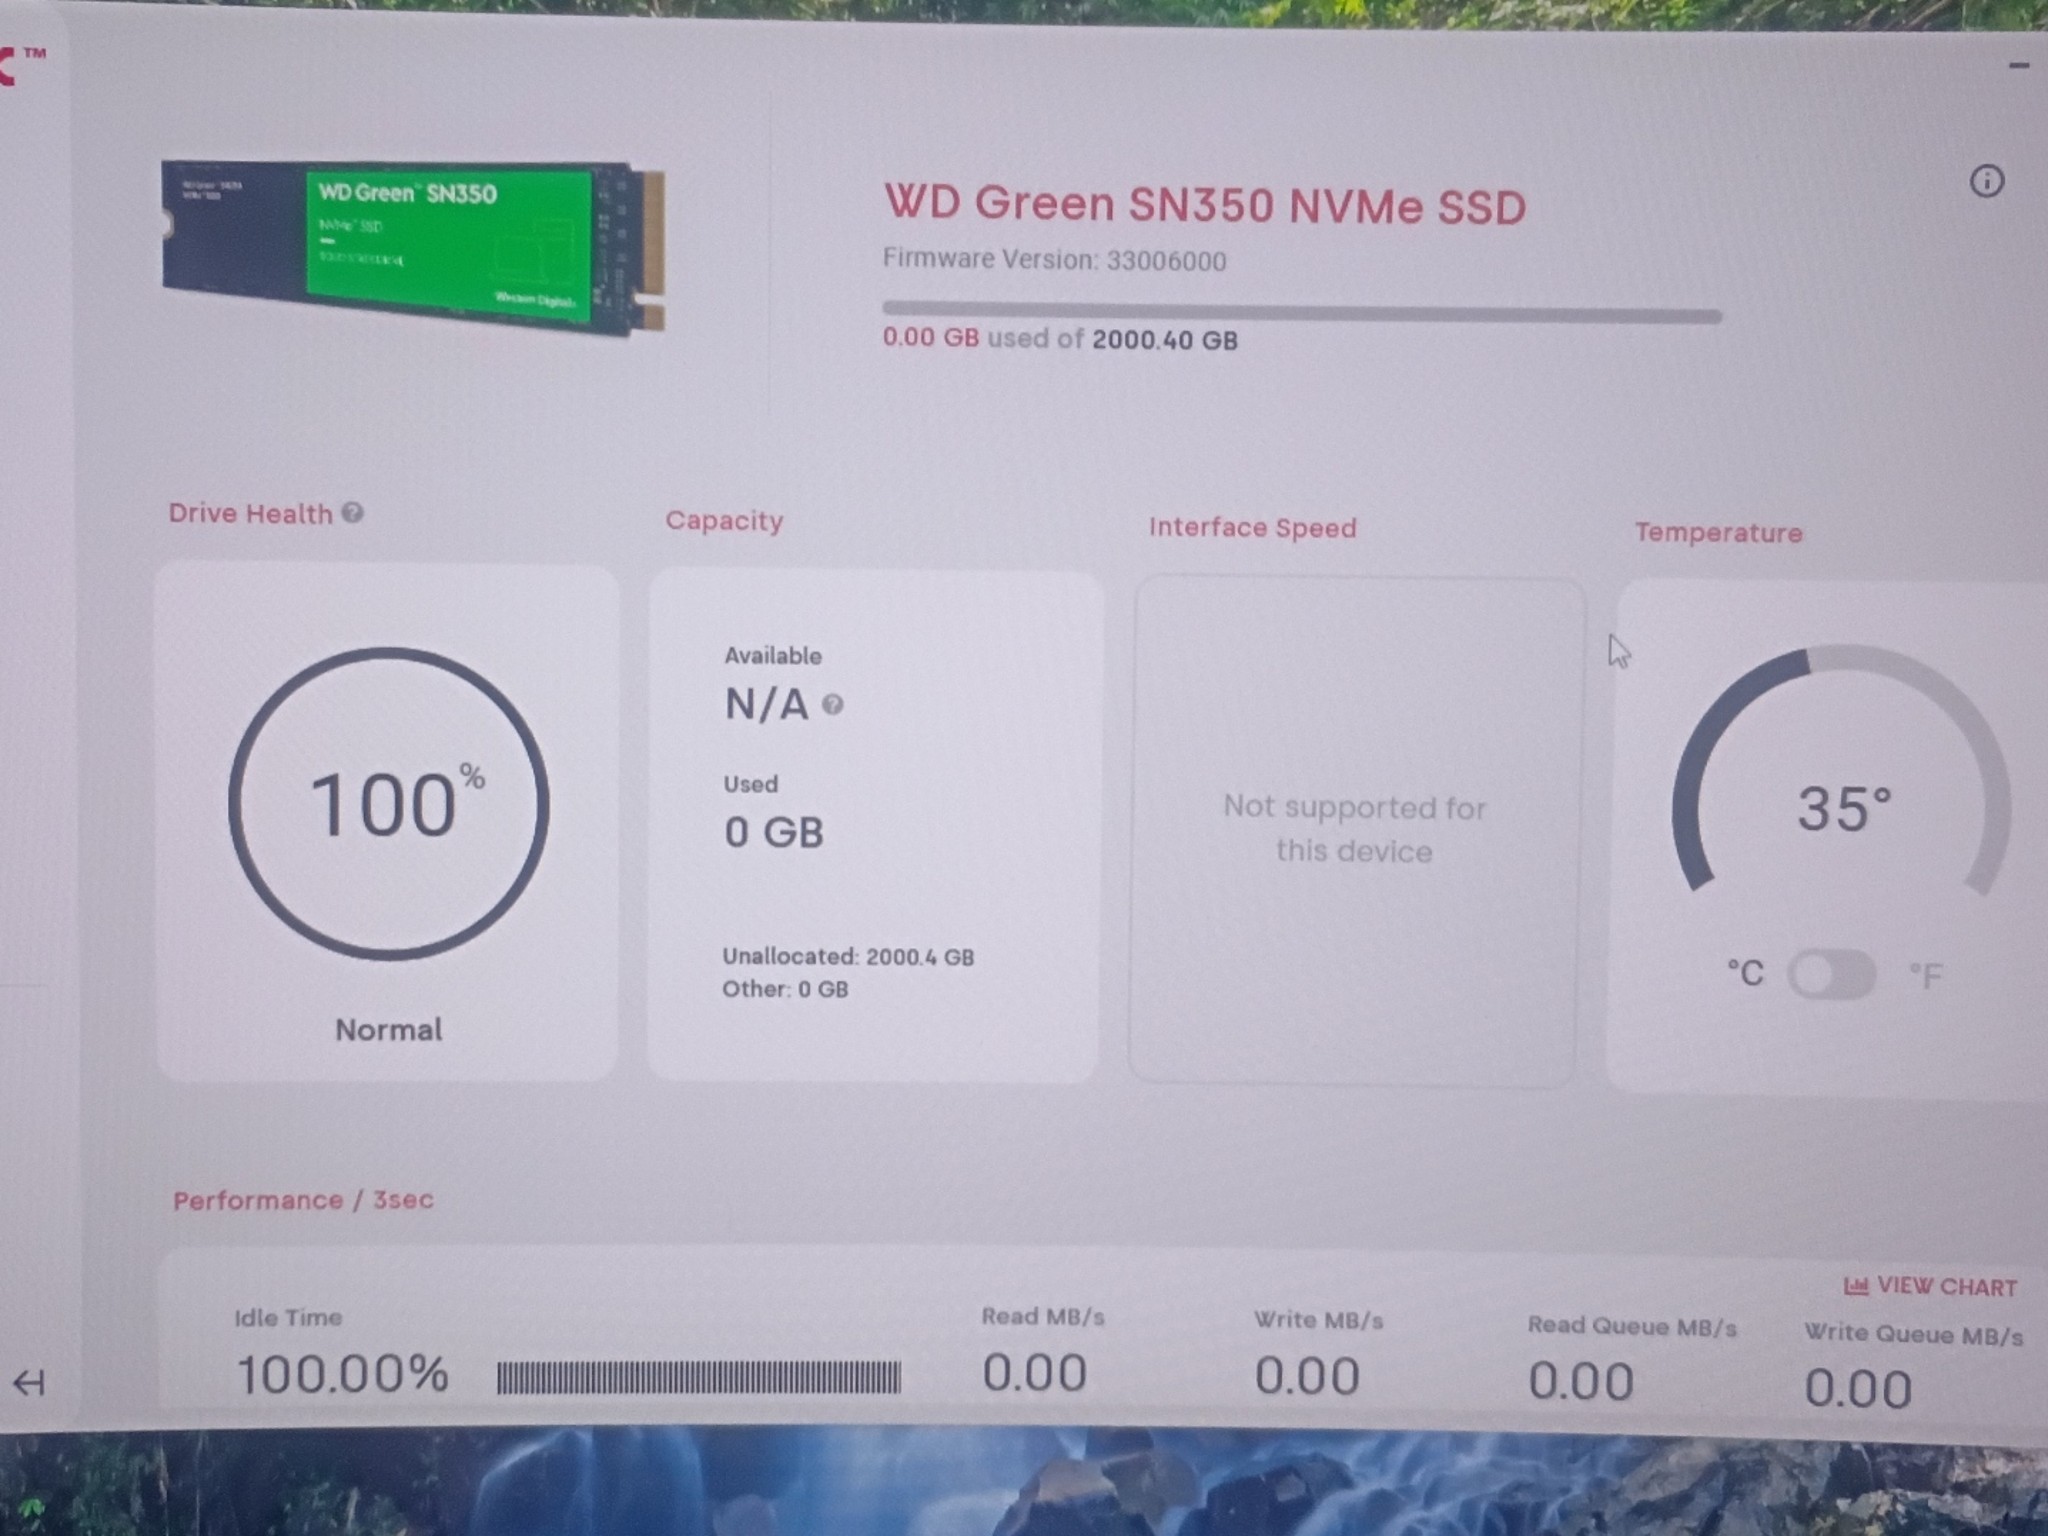Toggle temperature unit to Fahrenheit
The height and width of the screenshot is (1536, 2048).
pos(1832,974)
